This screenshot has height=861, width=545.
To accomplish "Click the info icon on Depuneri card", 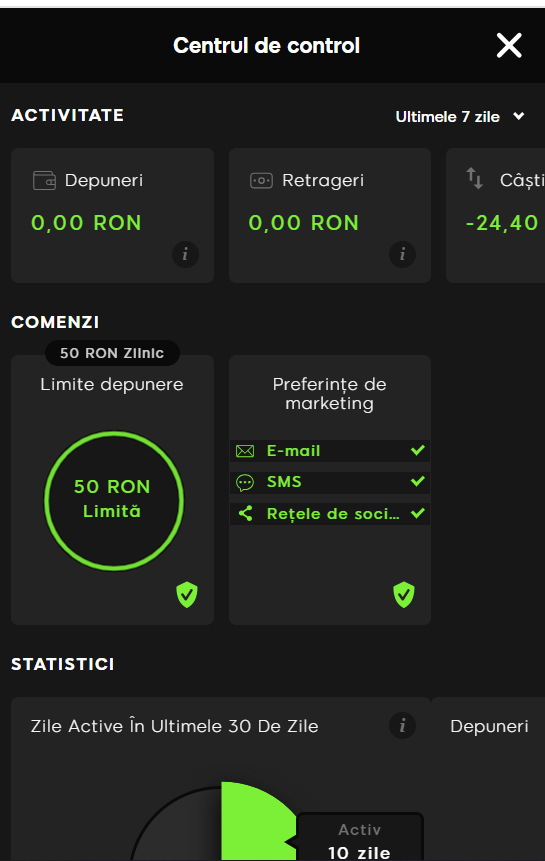I will (x=186, y=254).
